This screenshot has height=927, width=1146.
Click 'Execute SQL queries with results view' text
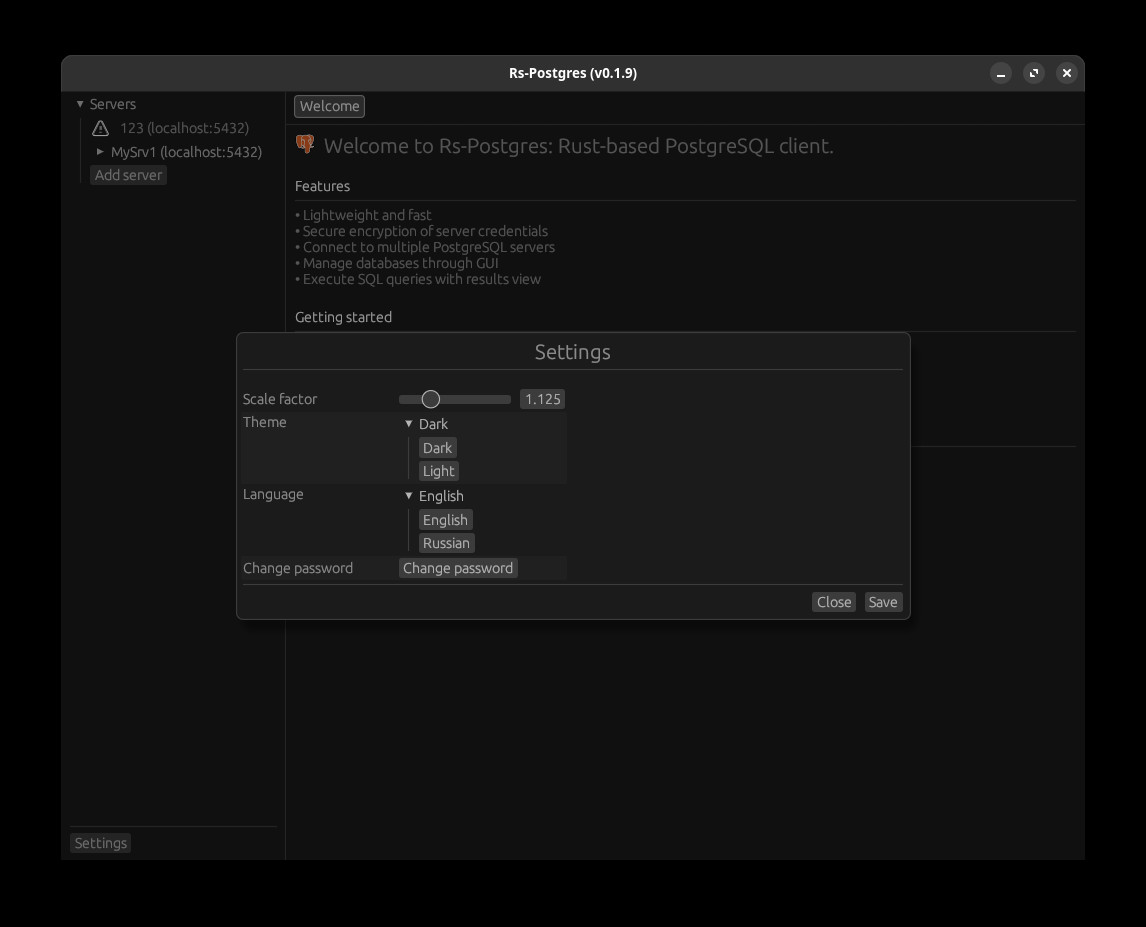(x=422, y=279)
